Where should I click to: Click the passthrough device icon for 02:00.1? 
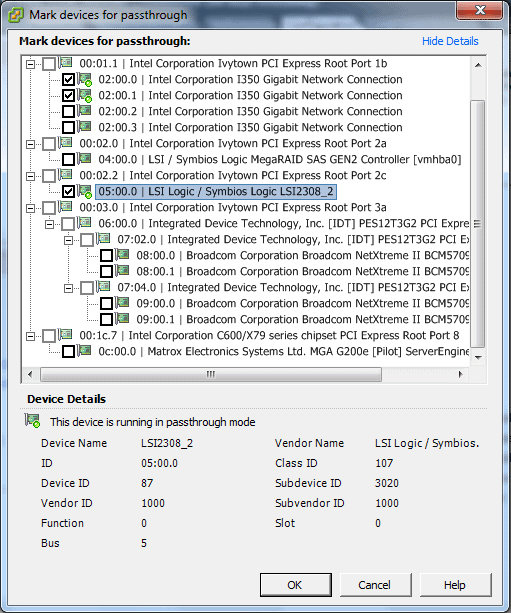coord(85,95)
